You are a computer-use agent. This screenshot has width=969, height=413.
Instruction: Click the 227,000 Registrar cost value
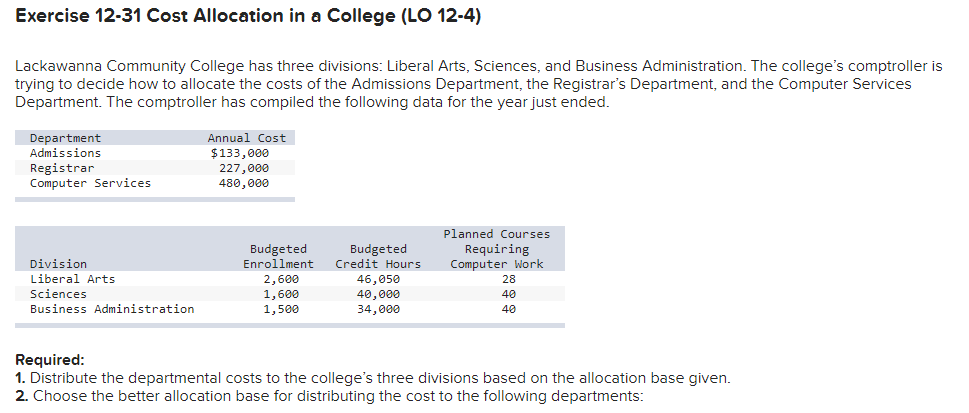point(243,168)
